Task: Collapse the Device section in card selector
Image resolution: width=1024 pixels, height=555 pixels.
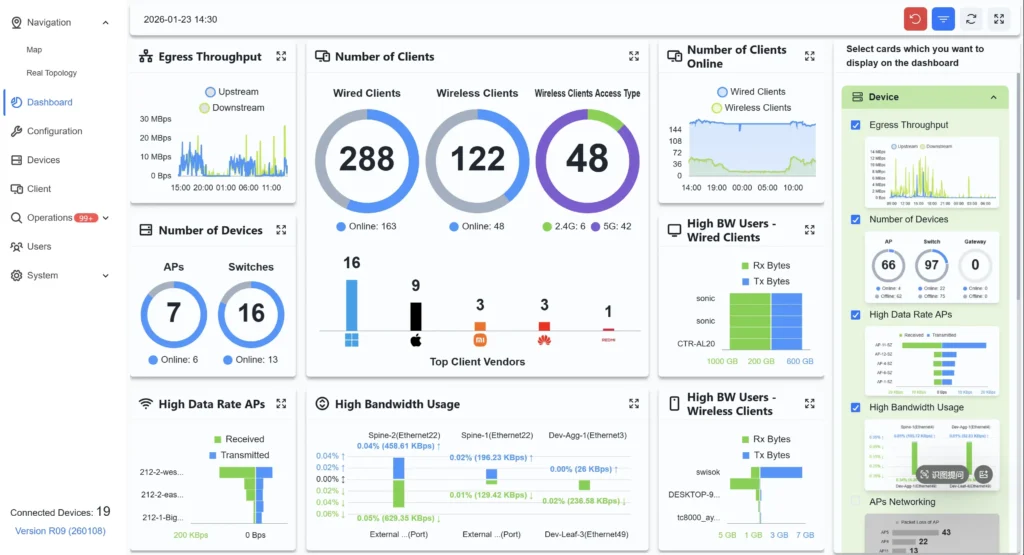Action: [993, 97]
